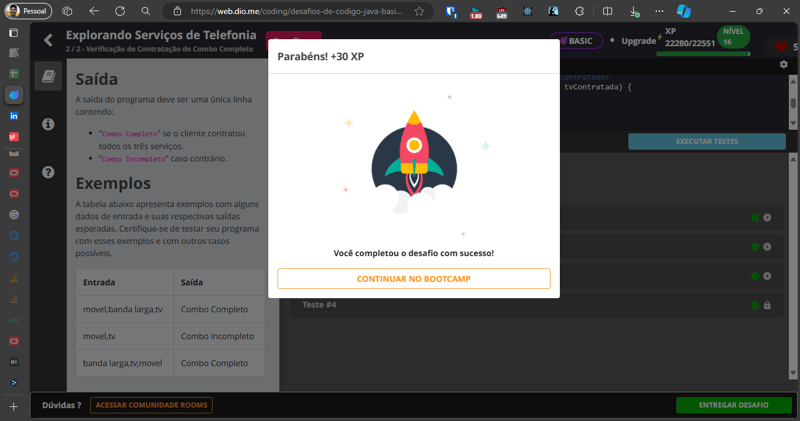This screenshot has width=800, height=421.
Task: Click Entregar Desafio button
Action: [734, 405]
